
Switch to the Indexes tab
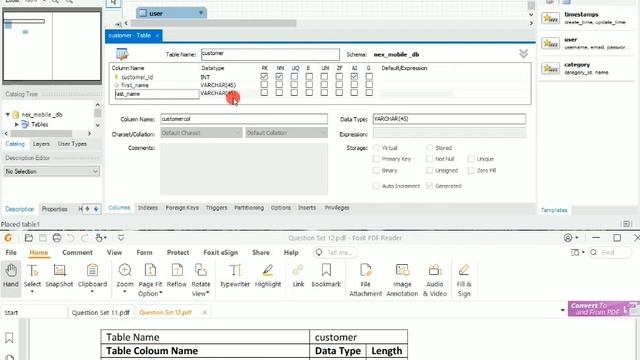pos(147,208)
